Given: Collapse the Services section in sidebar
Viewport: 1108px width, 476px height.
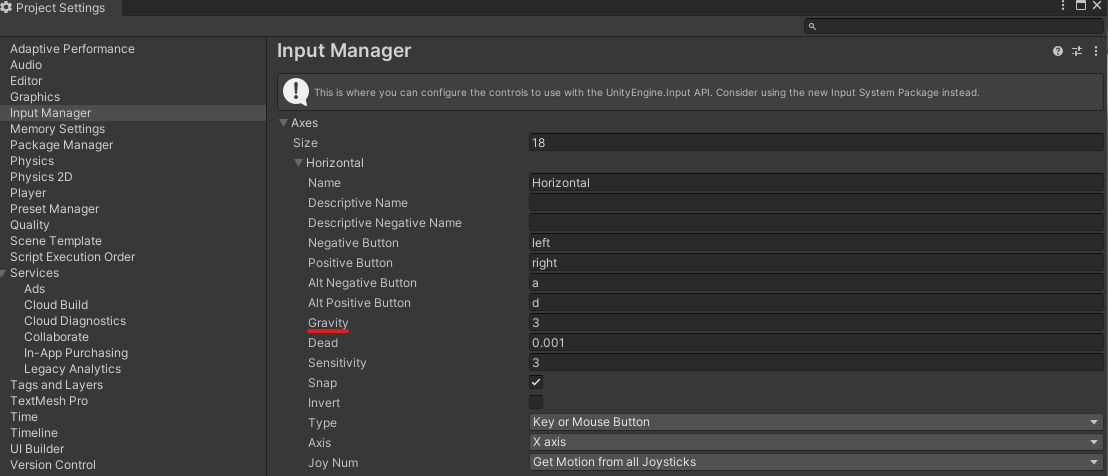Looking at the screenshot, I should [x=4, y=273].
